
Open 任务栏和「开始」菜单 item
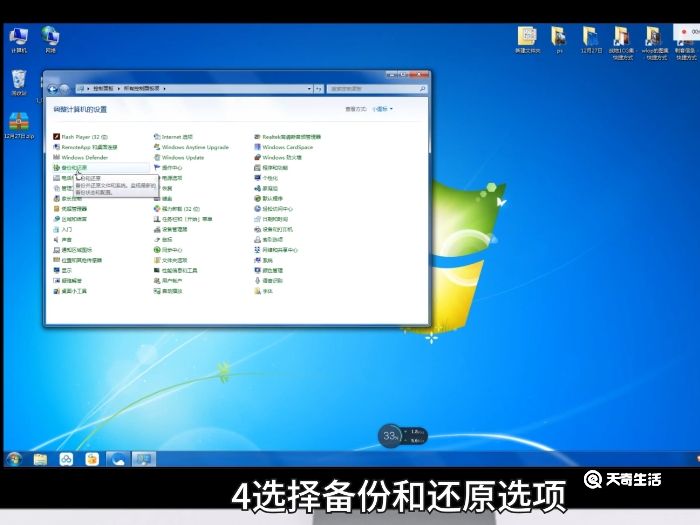[x=183, y=219]
